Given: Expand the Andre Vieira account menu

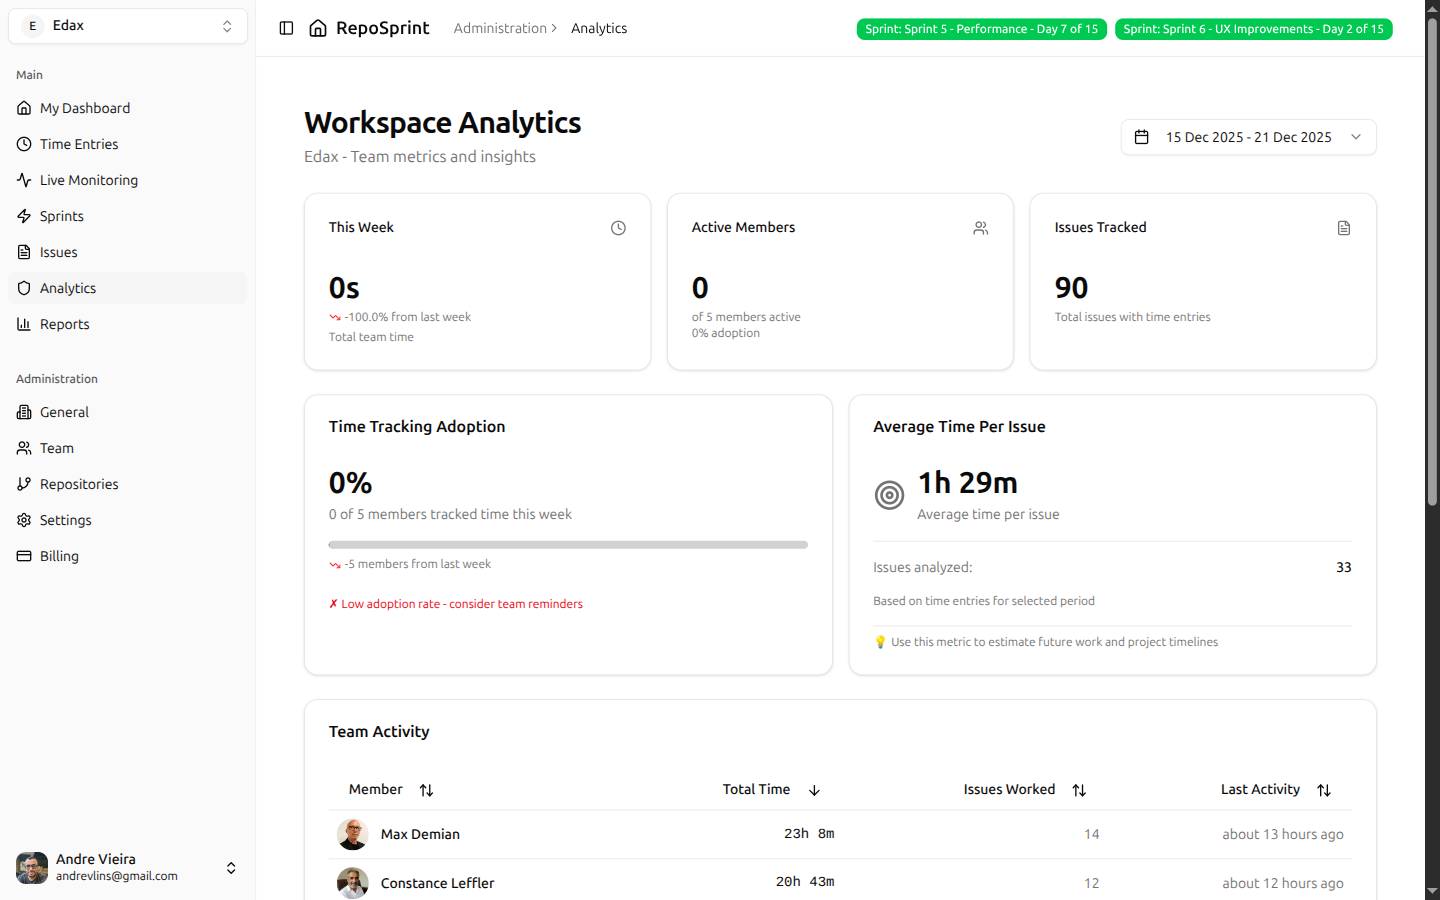Looking at the screenshot, I should click(231, 868).
